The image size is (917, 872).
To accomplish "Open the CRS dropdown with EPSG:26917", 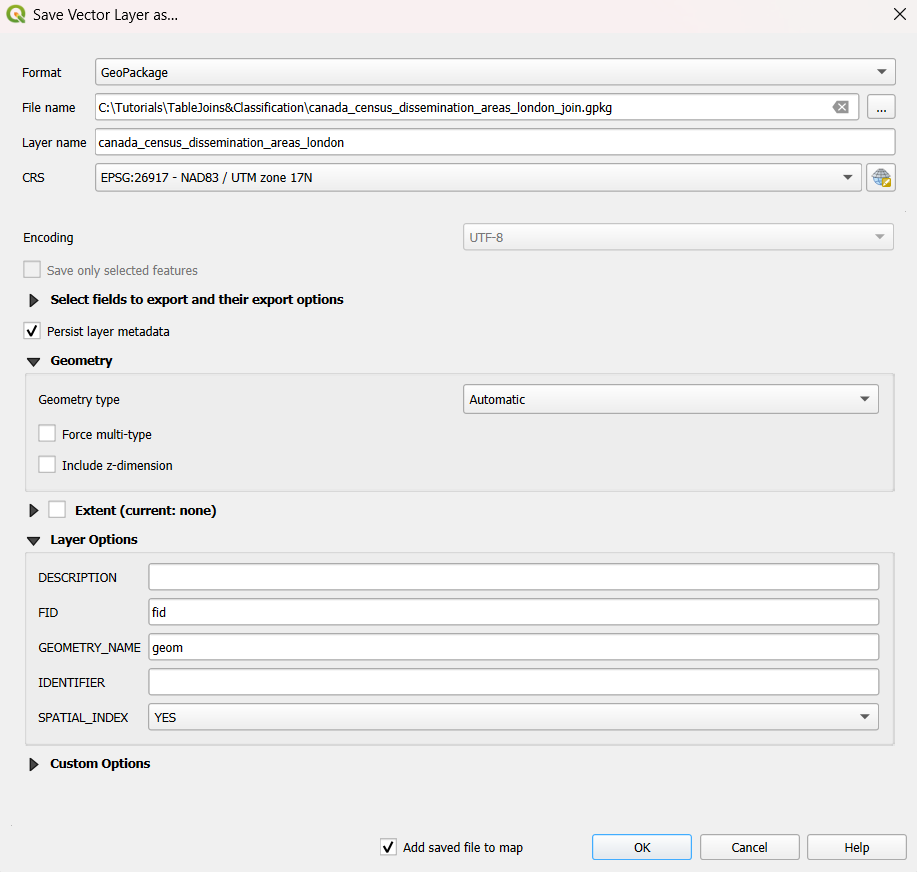I will point(478,177).
